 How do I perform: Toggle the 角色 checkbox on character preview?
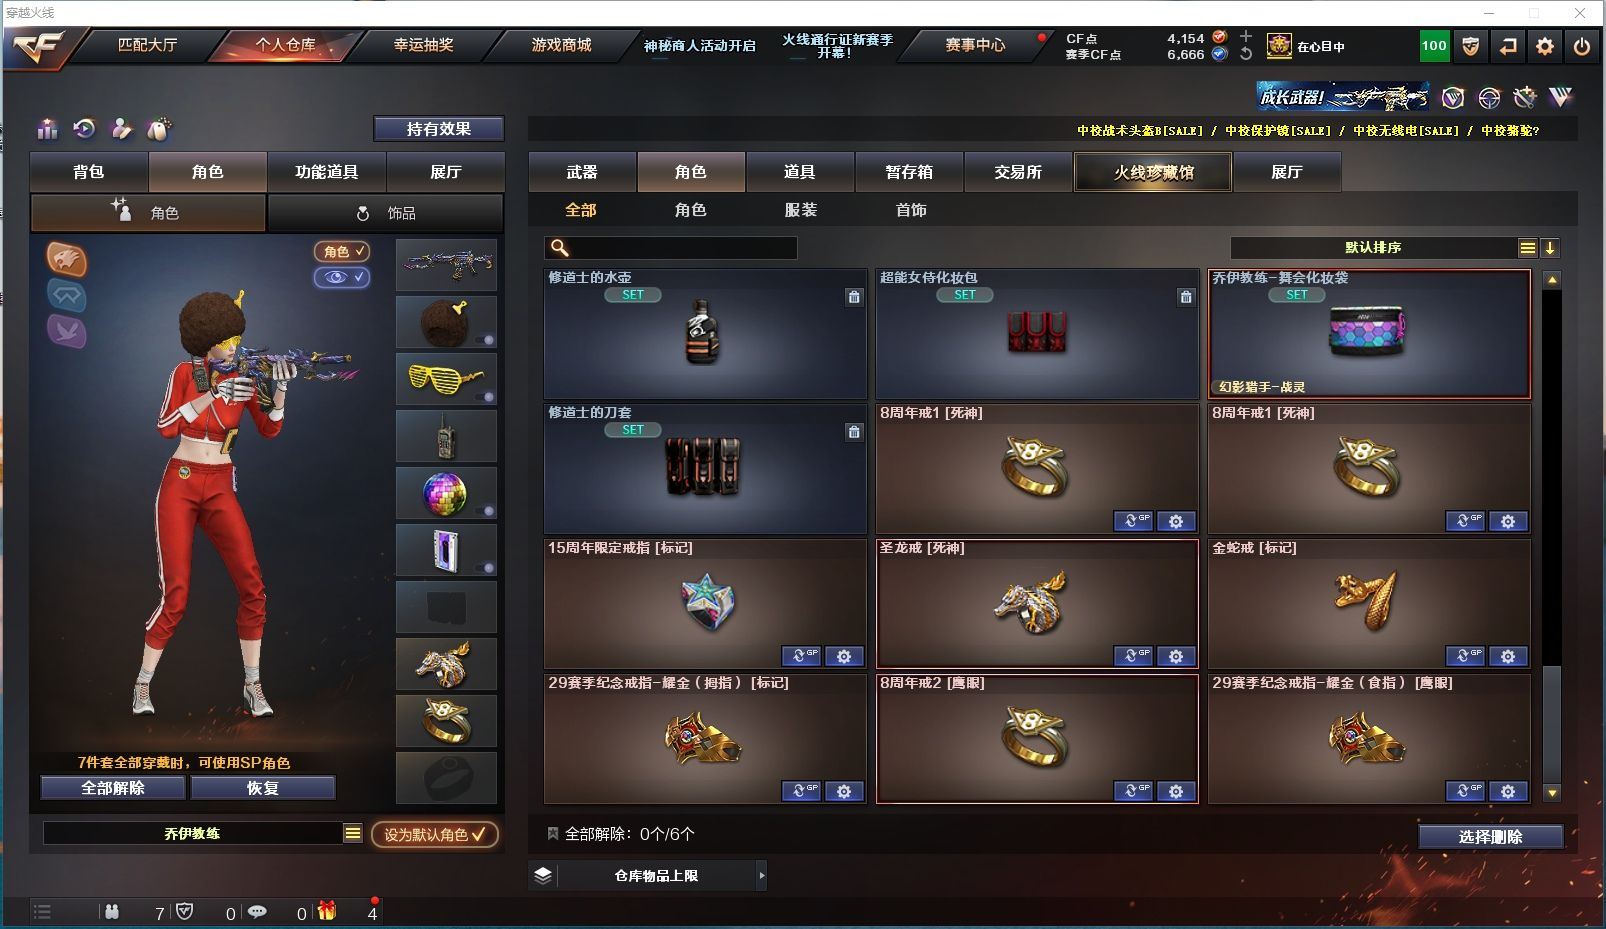pos(342,251)
